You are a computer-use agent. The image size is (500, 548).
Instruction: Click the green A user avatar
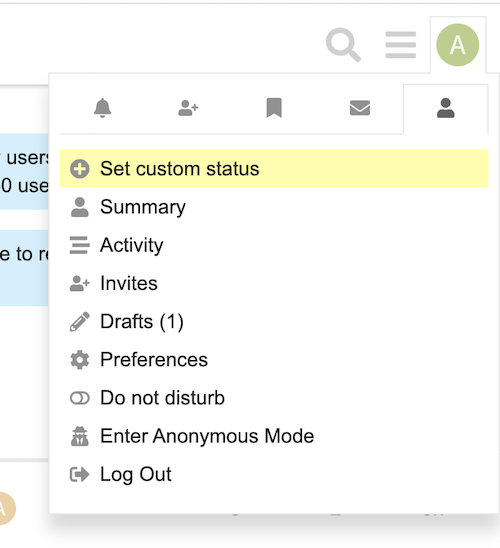pyautogui.click(x=458, y=45)
